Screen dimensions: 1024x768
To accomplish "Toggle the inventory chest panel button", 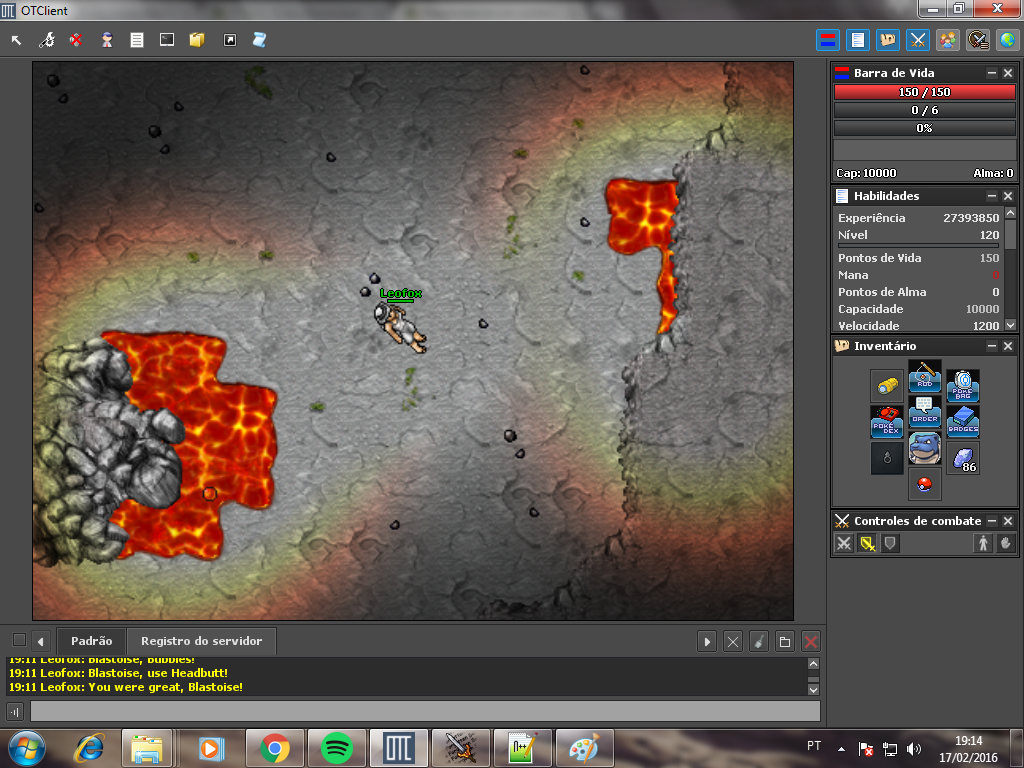I will 888,40.
